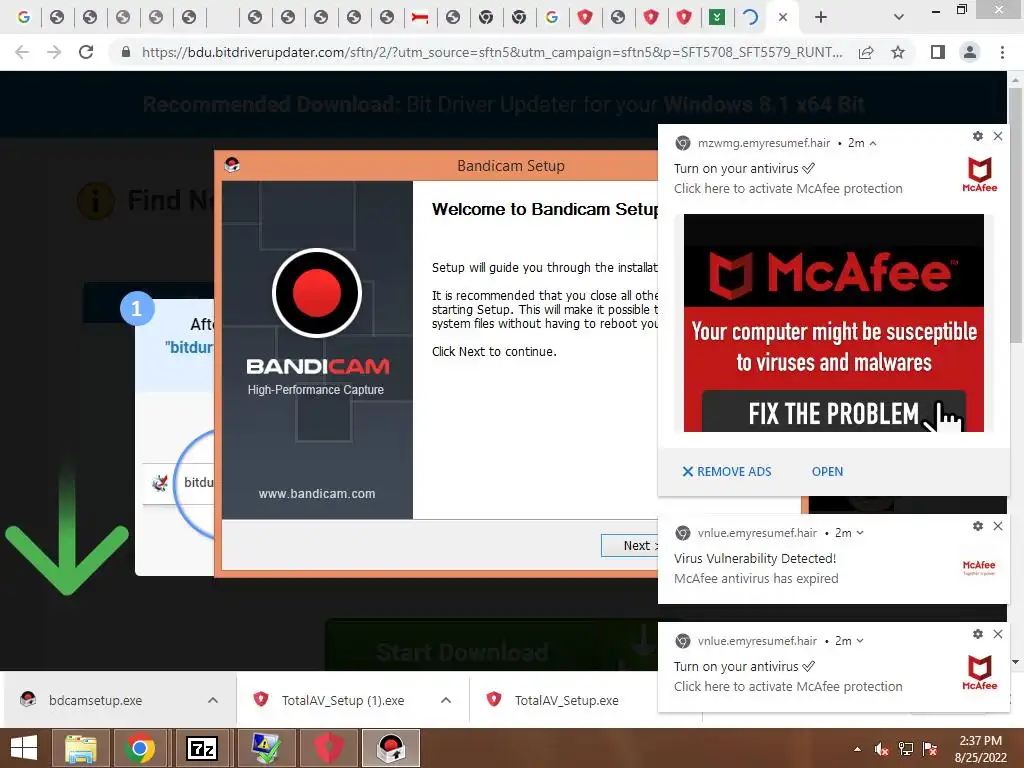The image size is (1024, 768).
Task: Show hidden system tray icons
Action: pyautogui.click(x=857, y=748)
